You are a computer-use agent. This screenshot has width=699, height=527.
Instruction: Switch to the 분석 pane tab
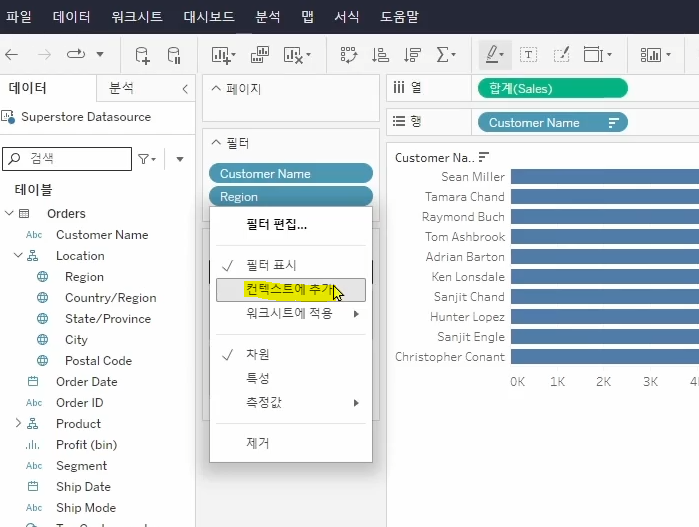click(121, 88)
